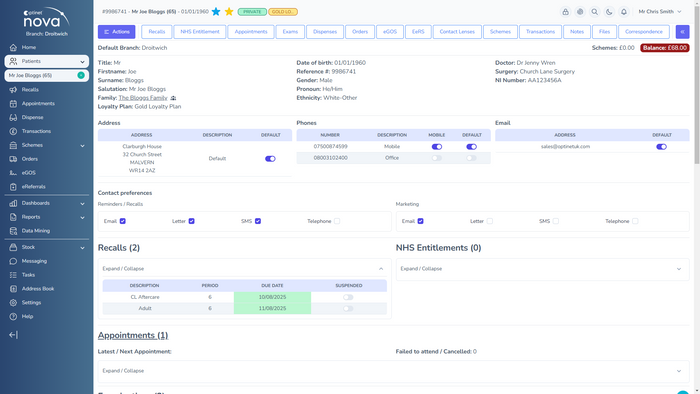Open the Actions menu button
The width and height of the screenshot is (700, 394).
coord(117,32)
